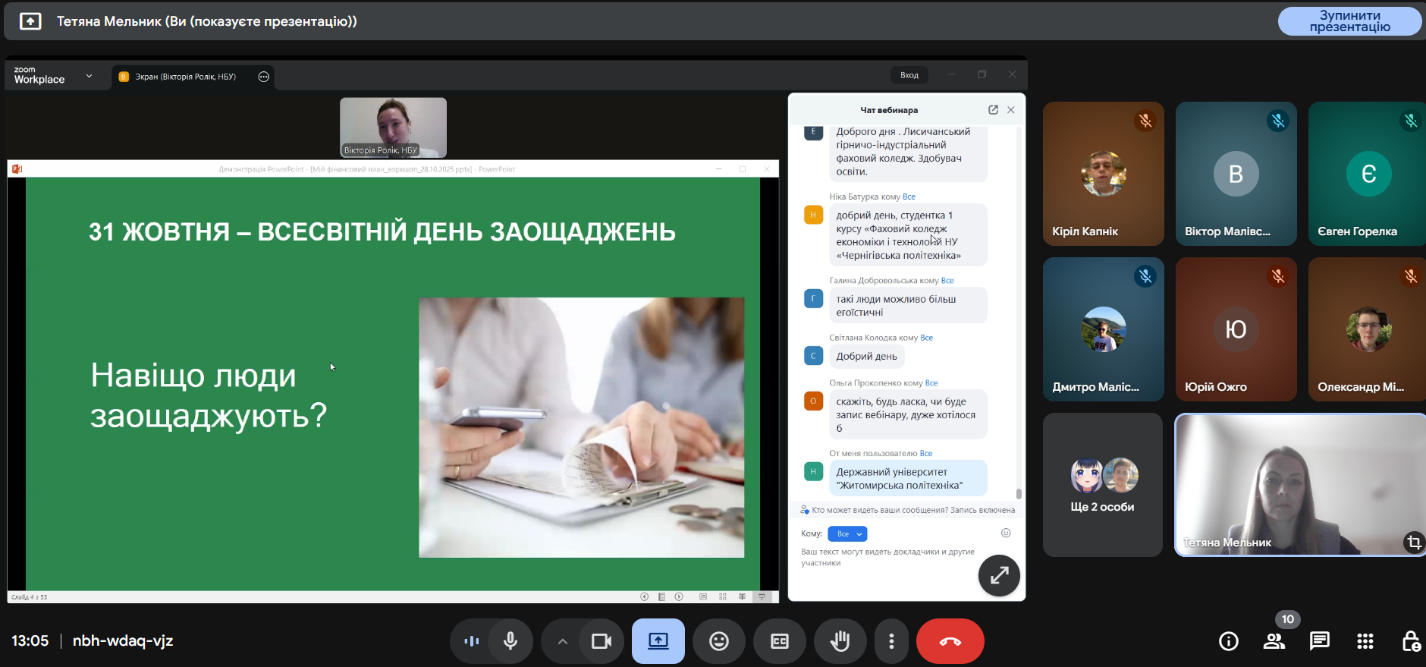Screen dimensions: 1426x667
Task: Expand video settings chevron beside camera
Action: tap(562, 641)
